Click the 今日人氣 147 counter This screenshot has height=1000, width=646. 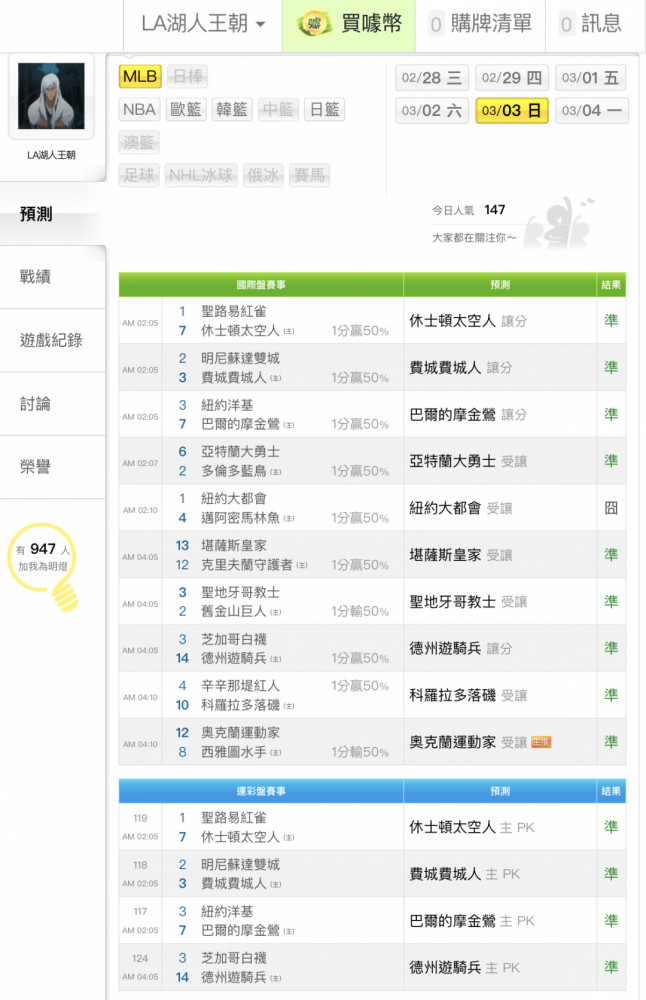(469, 210)
